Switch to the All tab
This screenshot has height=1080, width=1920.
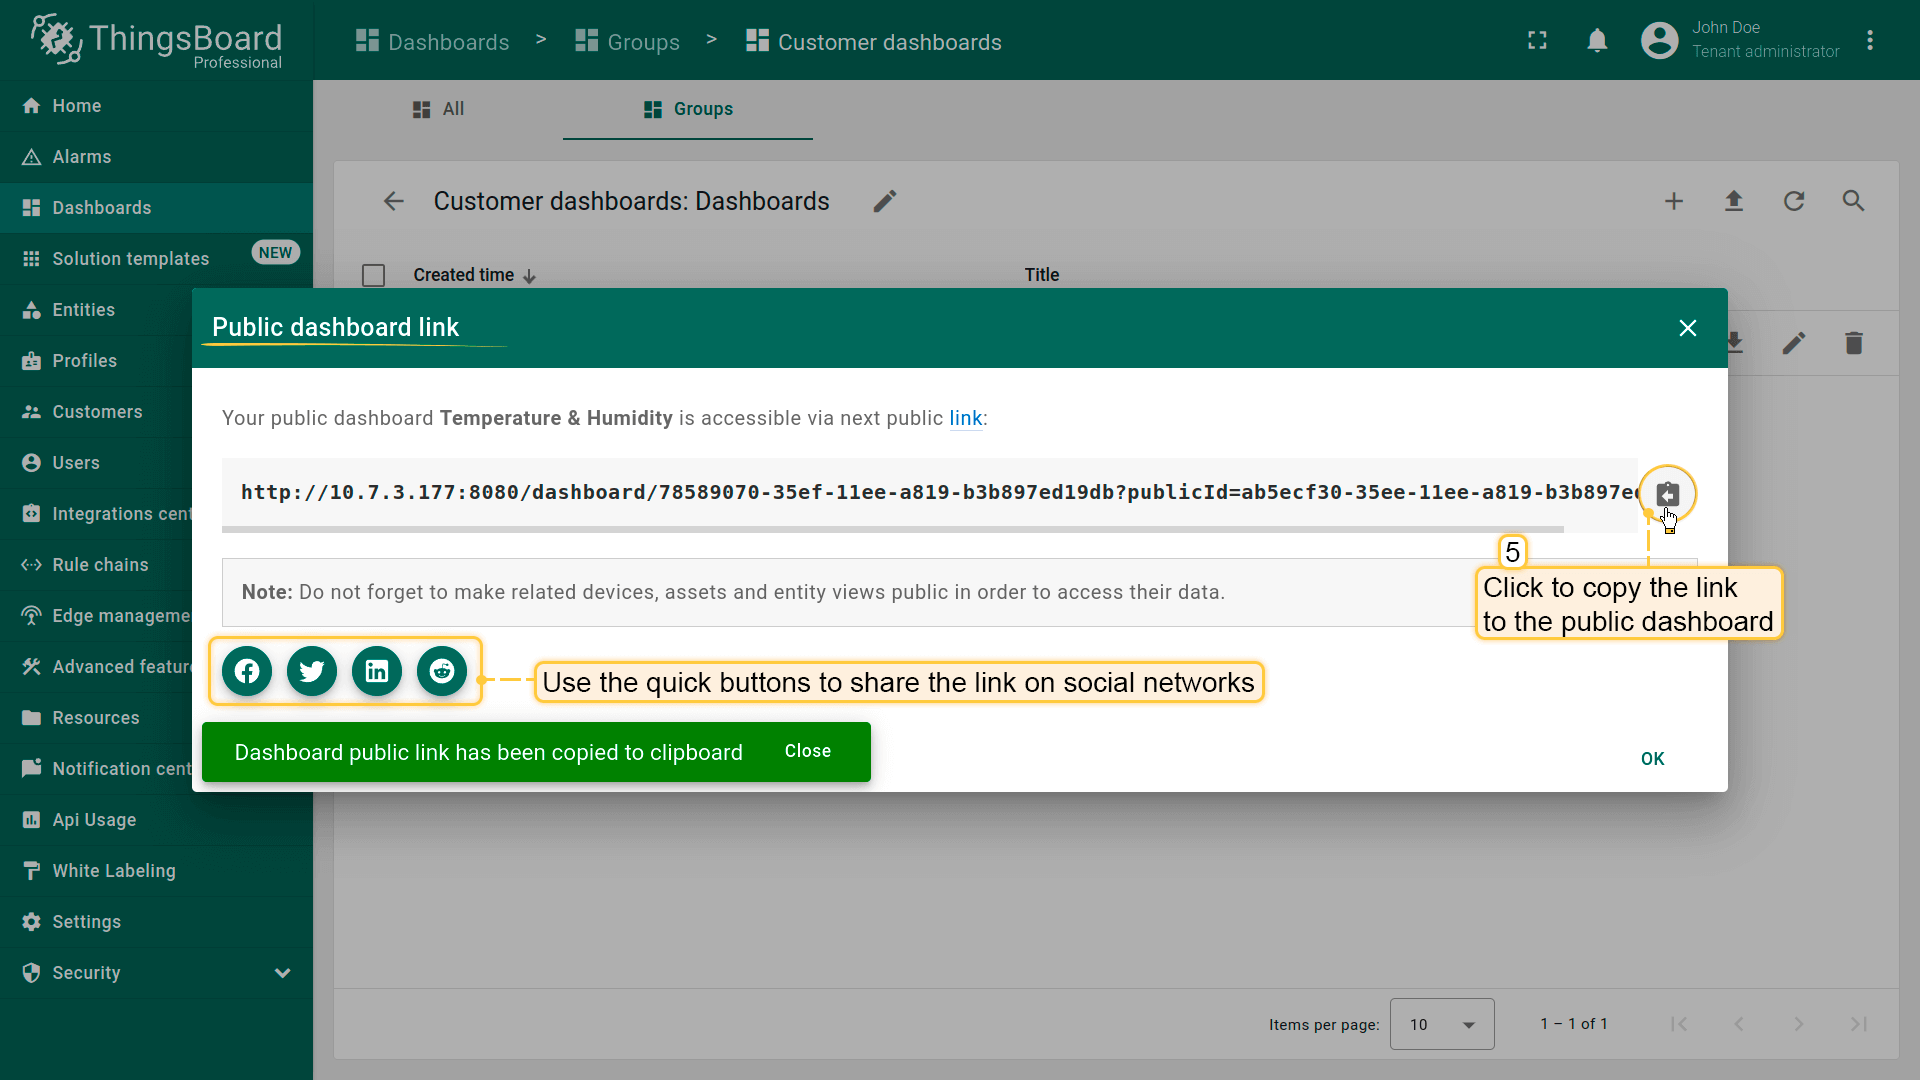(x=439, y=109)
